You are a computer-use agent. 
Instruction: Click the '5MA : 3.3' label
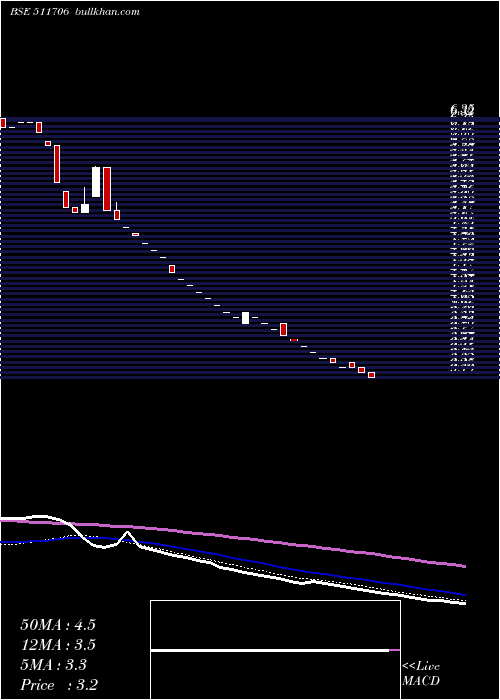click(53, 665)
